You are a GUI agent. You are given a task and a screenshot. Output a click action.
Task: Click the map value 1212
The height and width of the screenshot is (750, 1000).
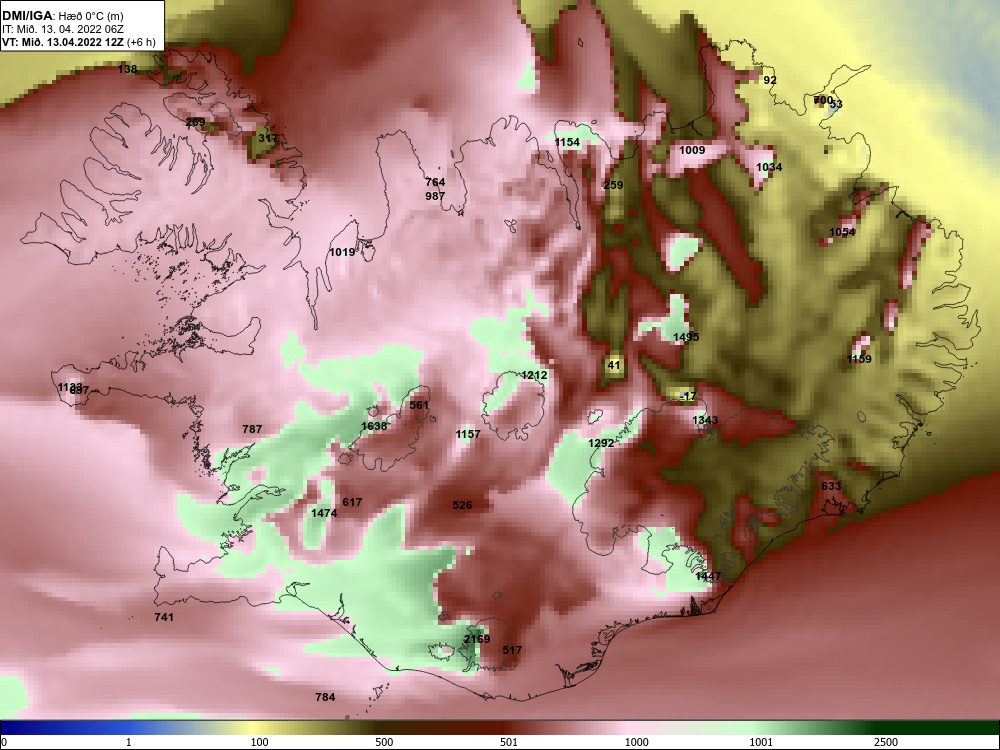click(534, 375)
